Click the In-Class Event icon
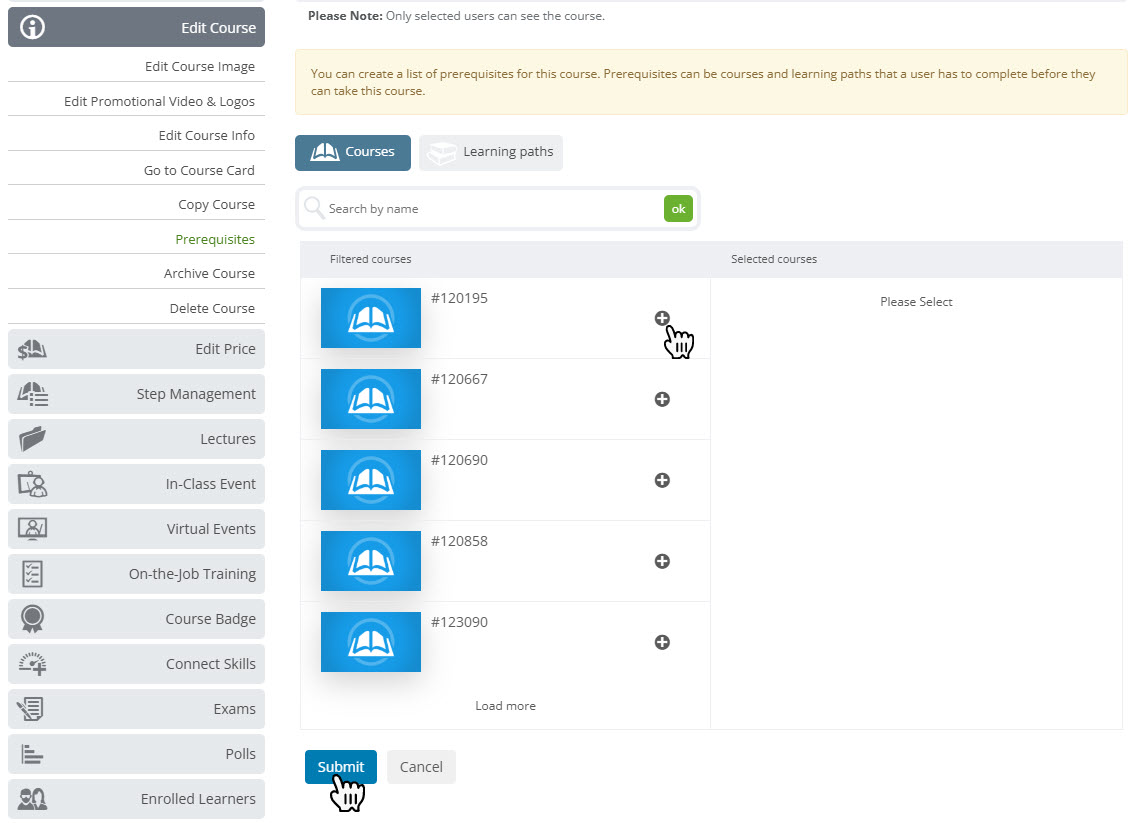 pyautogui.click(x=32, y=484)
